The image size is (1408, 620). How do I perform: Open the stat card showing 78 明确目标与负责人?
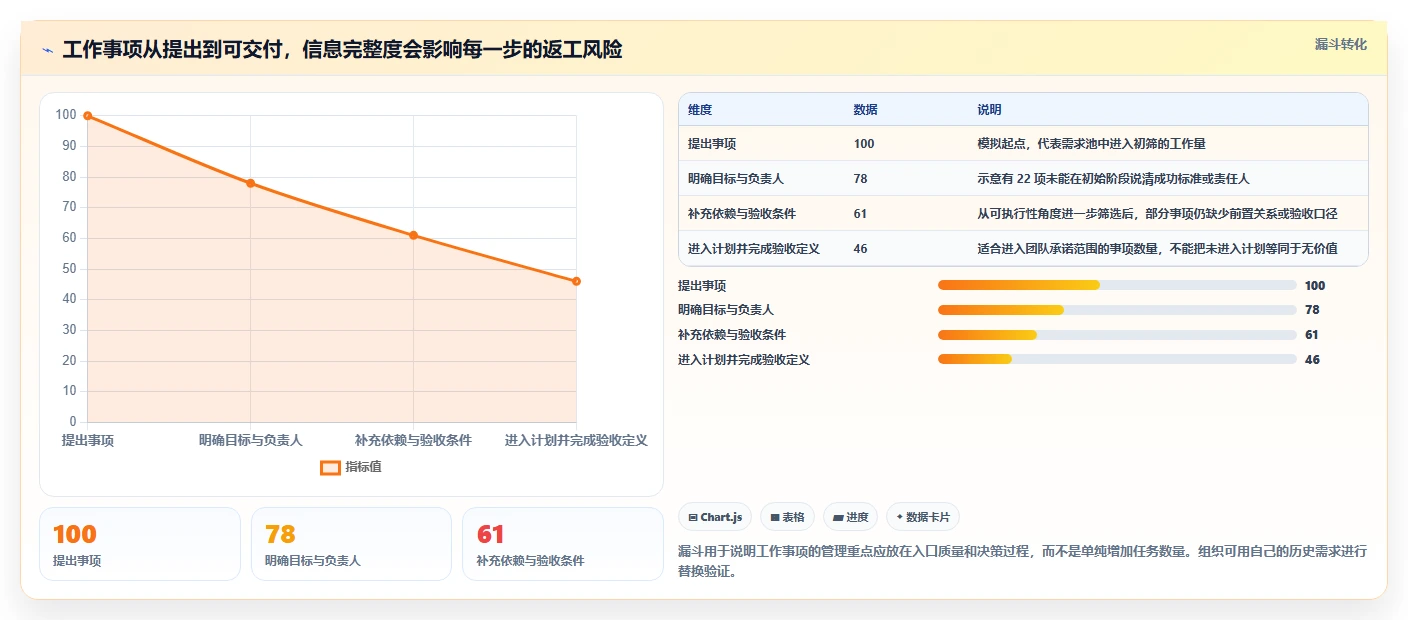pos(352,544)
